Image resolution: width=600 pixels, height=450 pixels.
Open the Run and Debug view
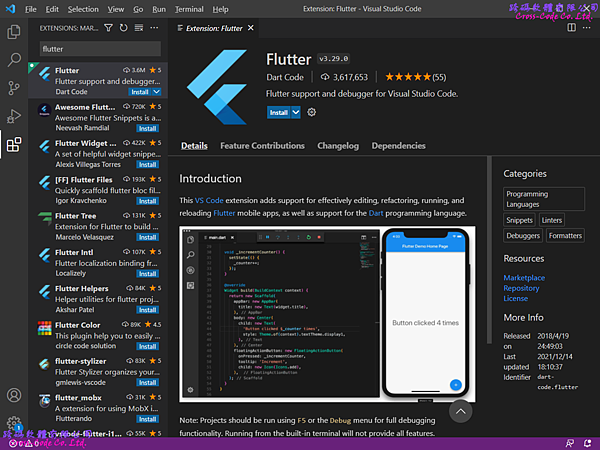pos(14,116)
